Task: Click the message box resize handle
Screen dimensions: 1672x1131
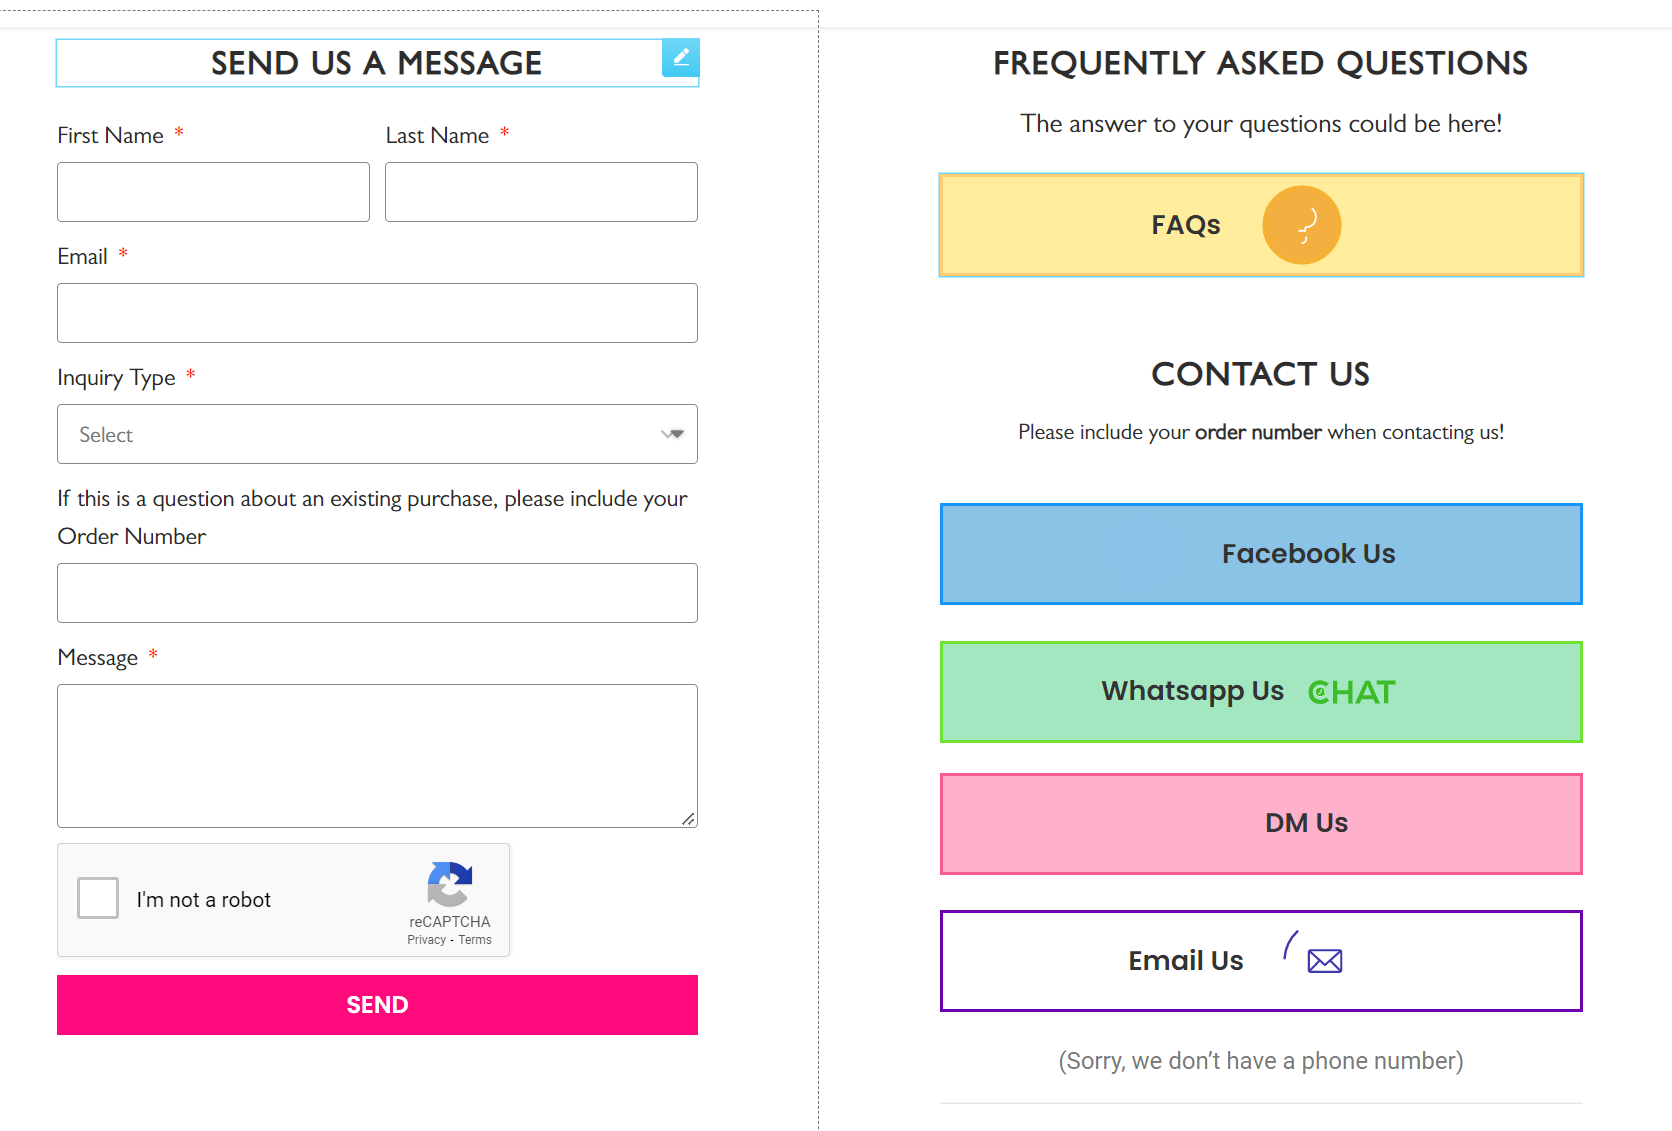Action: click(688, 819)
